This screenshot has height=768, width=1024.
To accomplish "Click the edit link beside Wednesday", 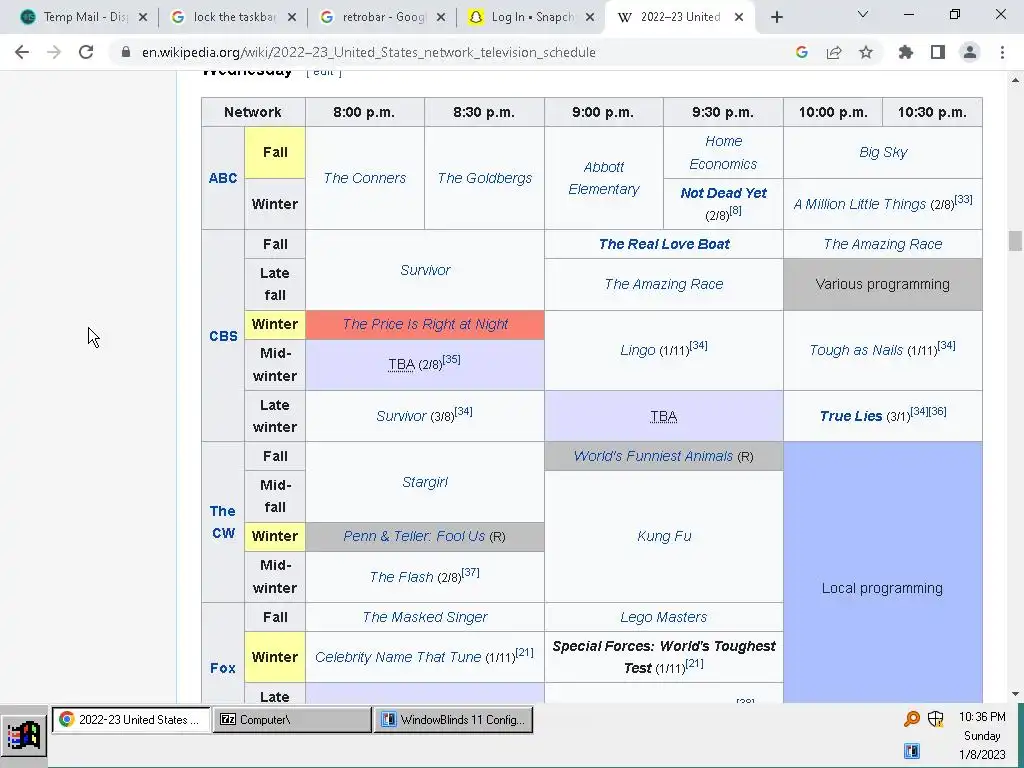I will click(x=323, y=72).
